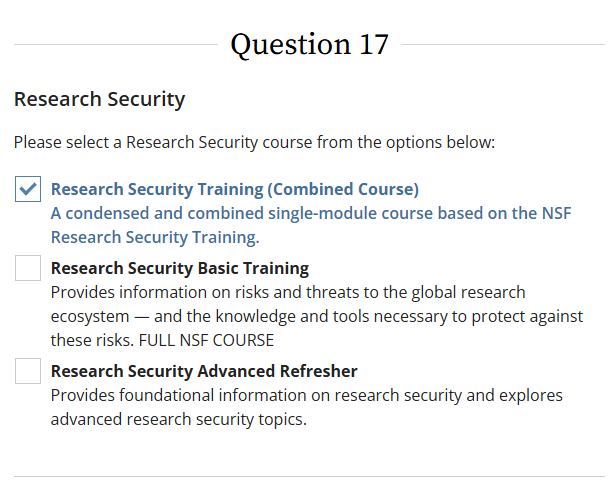This screenshot has width=613, height=491.
Task: Click the 'Provides information on risks' text line
Action: [x=288, y=292]
